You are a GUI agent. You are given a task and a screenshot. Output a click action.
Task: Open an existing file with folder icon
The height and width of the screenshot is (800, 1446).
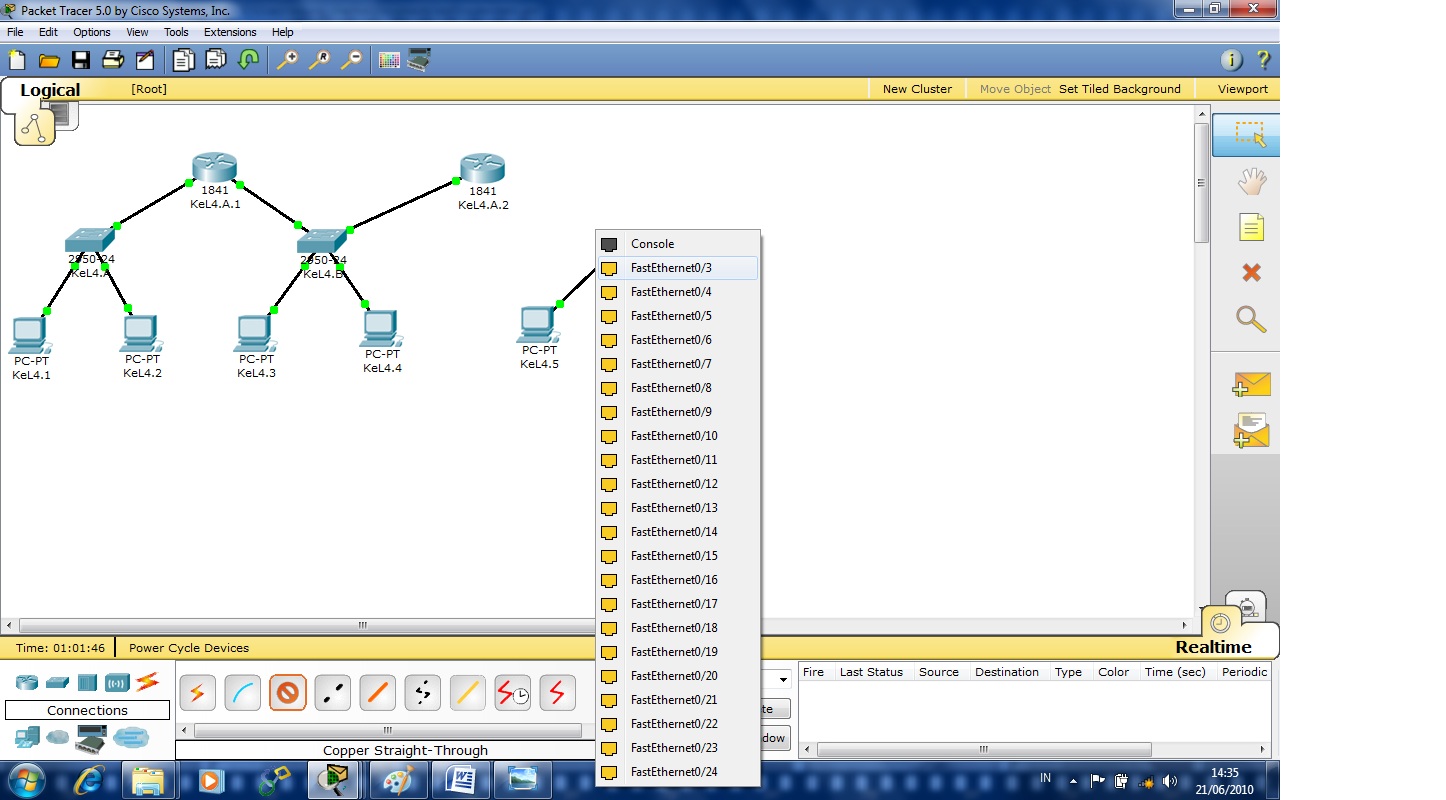[x=49, y=60]
